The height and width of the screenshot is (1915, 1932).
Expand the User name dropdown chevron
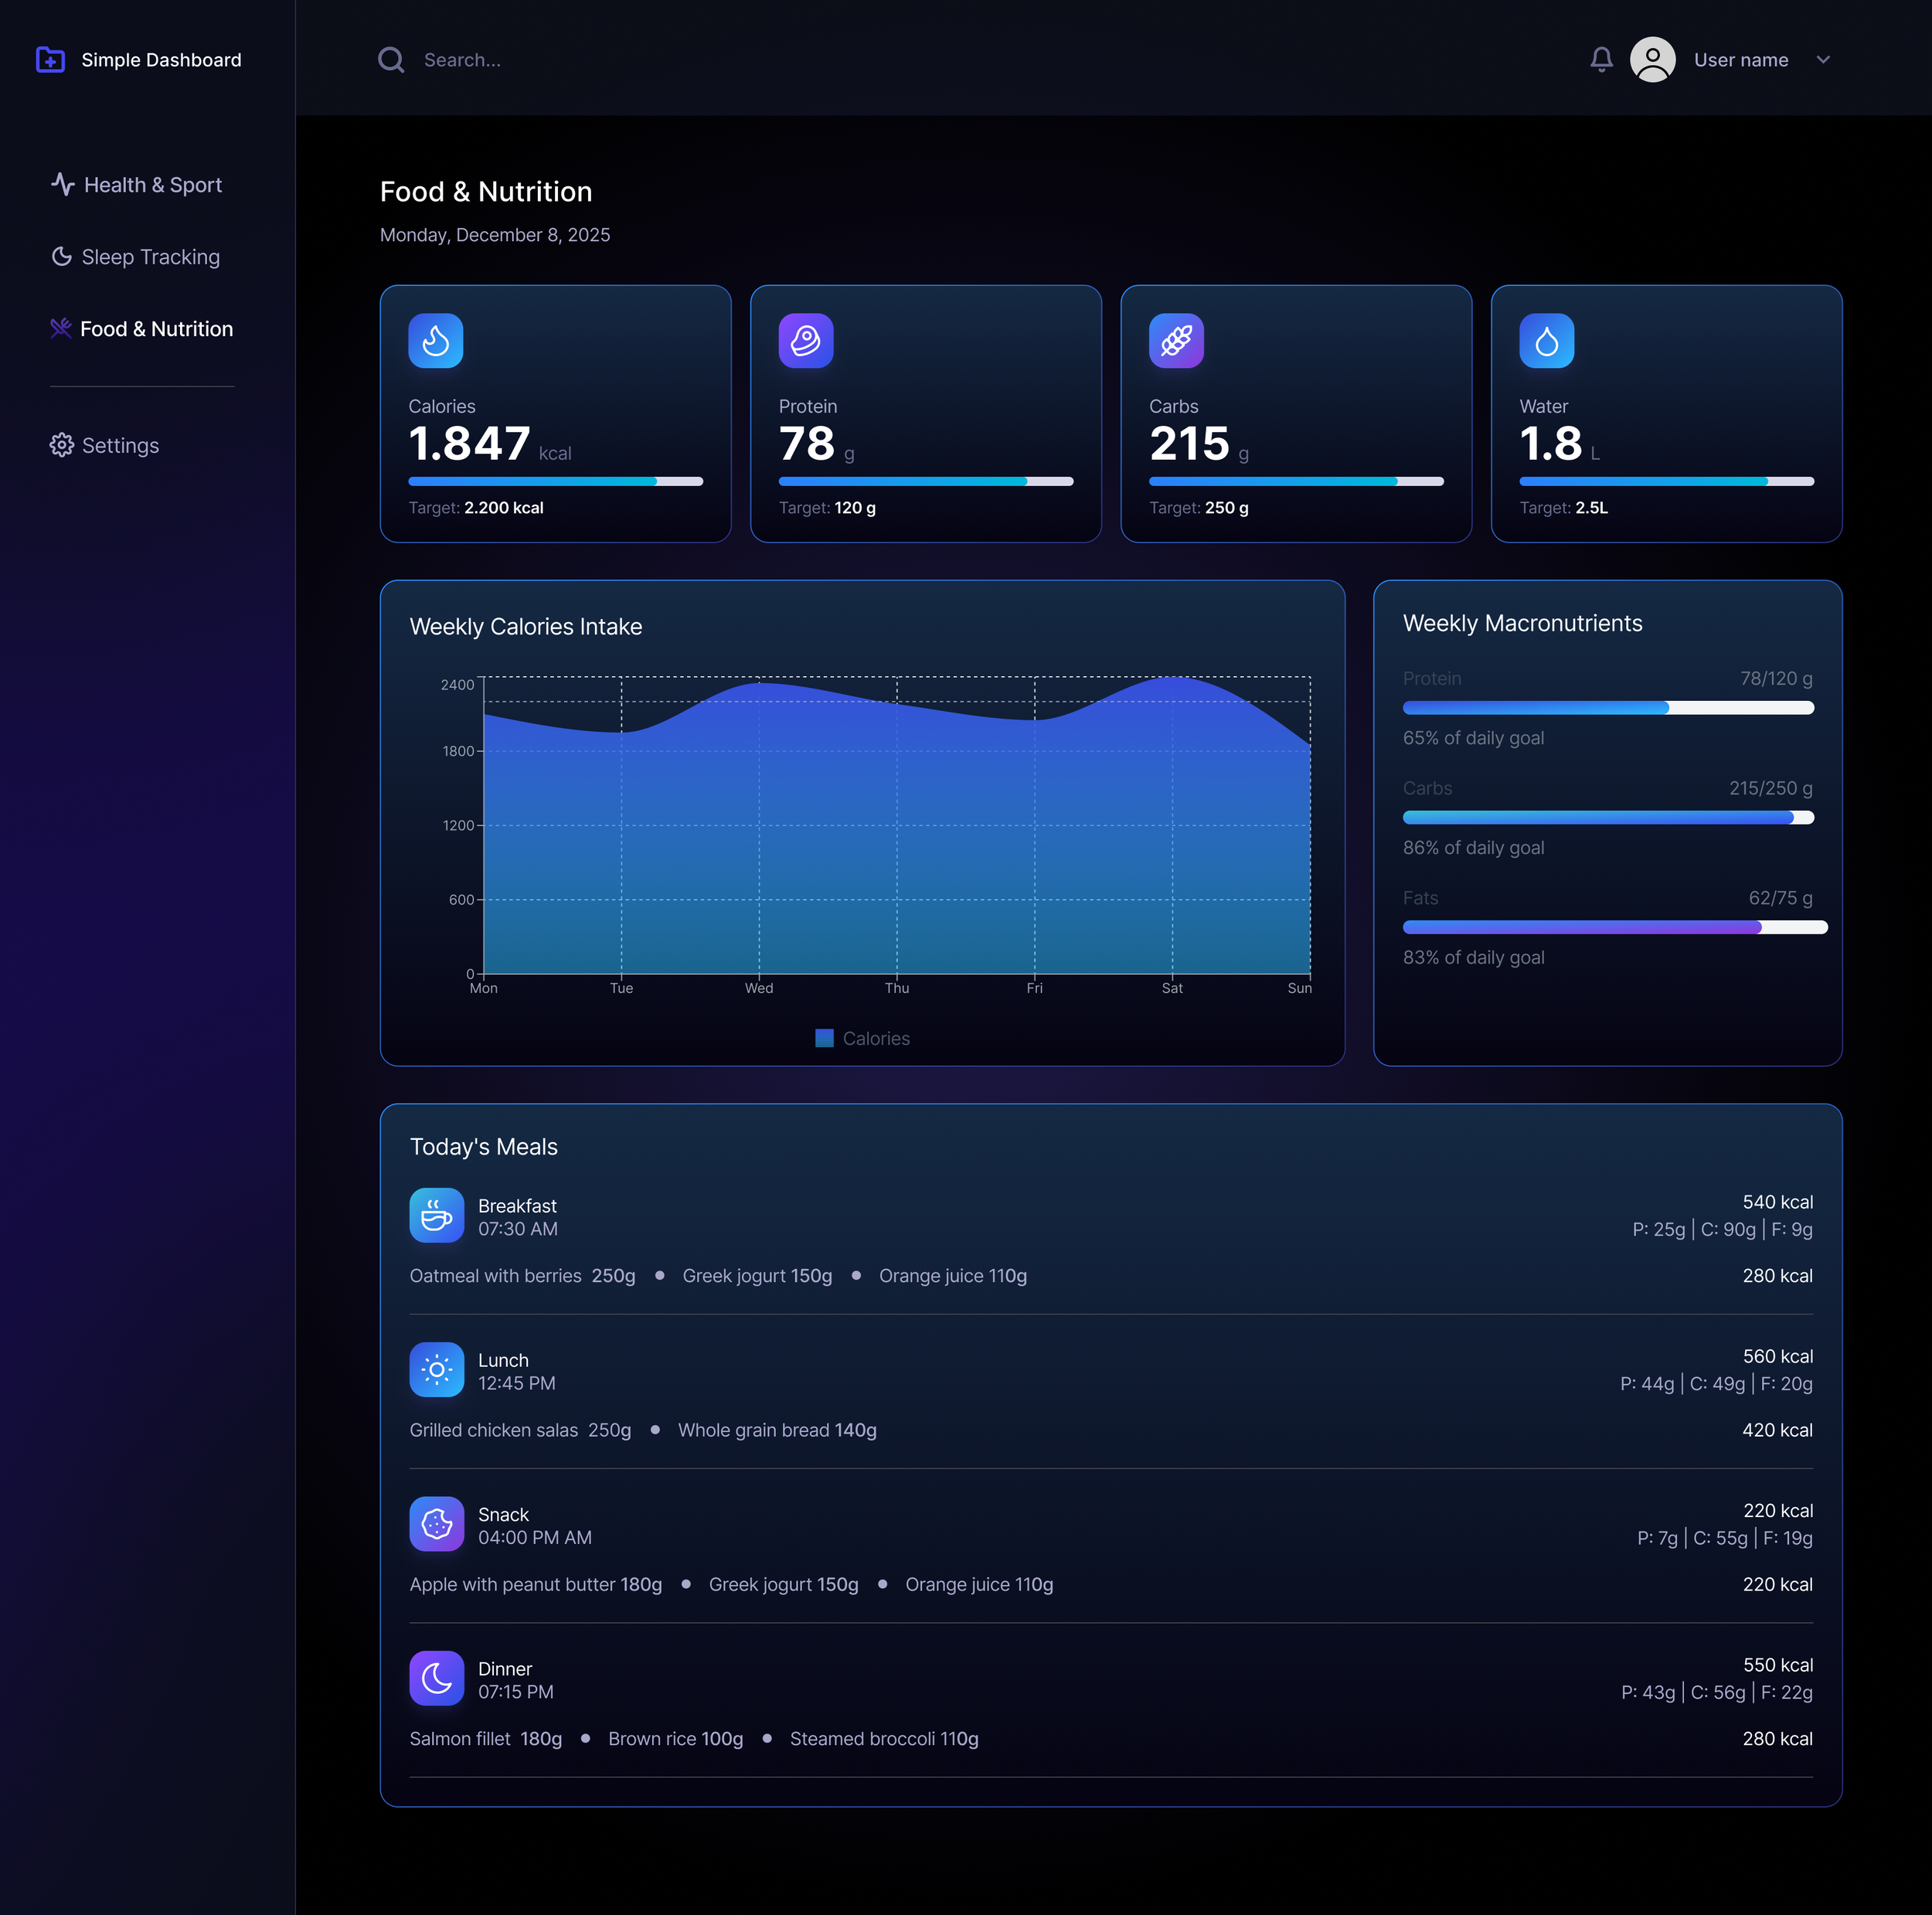point(1822,60)
